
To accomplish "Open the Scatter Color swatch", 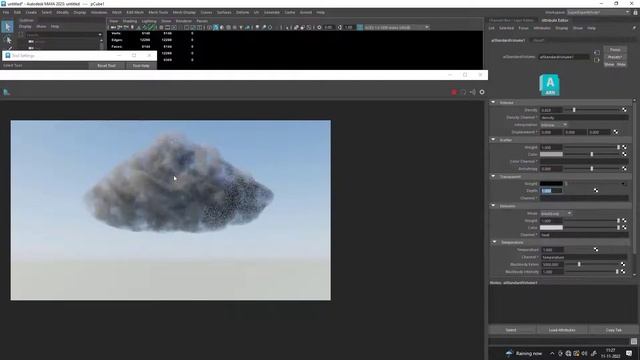I will coord(551,154).
